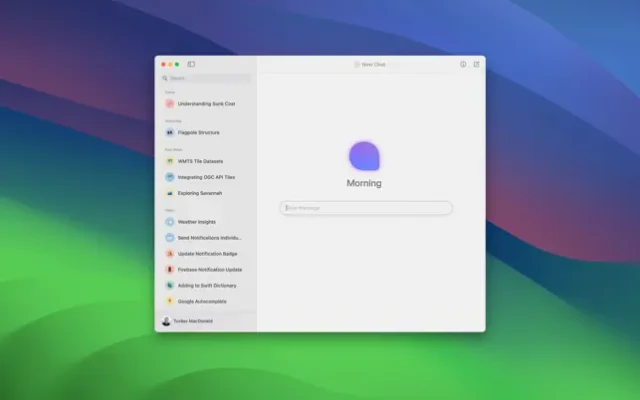Select Adding to Swift Dictionary chat
Image resolution: width=640 pixels, height=400 pixels.
point(209,285)
